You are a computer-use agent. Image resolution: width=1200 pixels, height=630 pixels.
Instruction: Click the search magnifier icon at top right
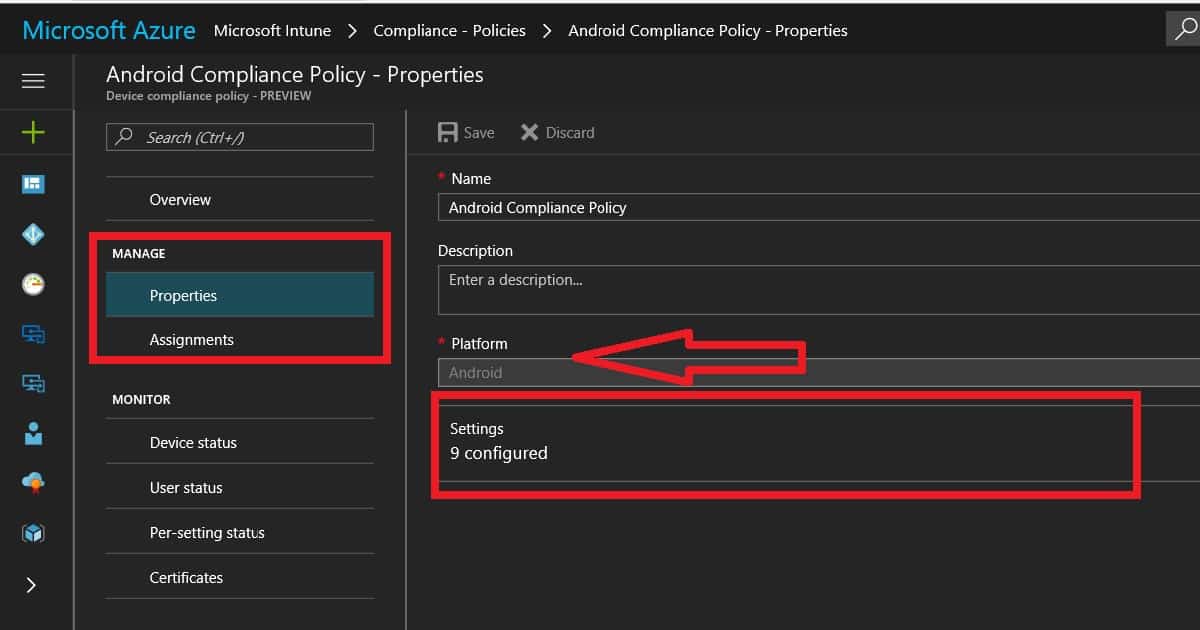tap(1185, 30)
